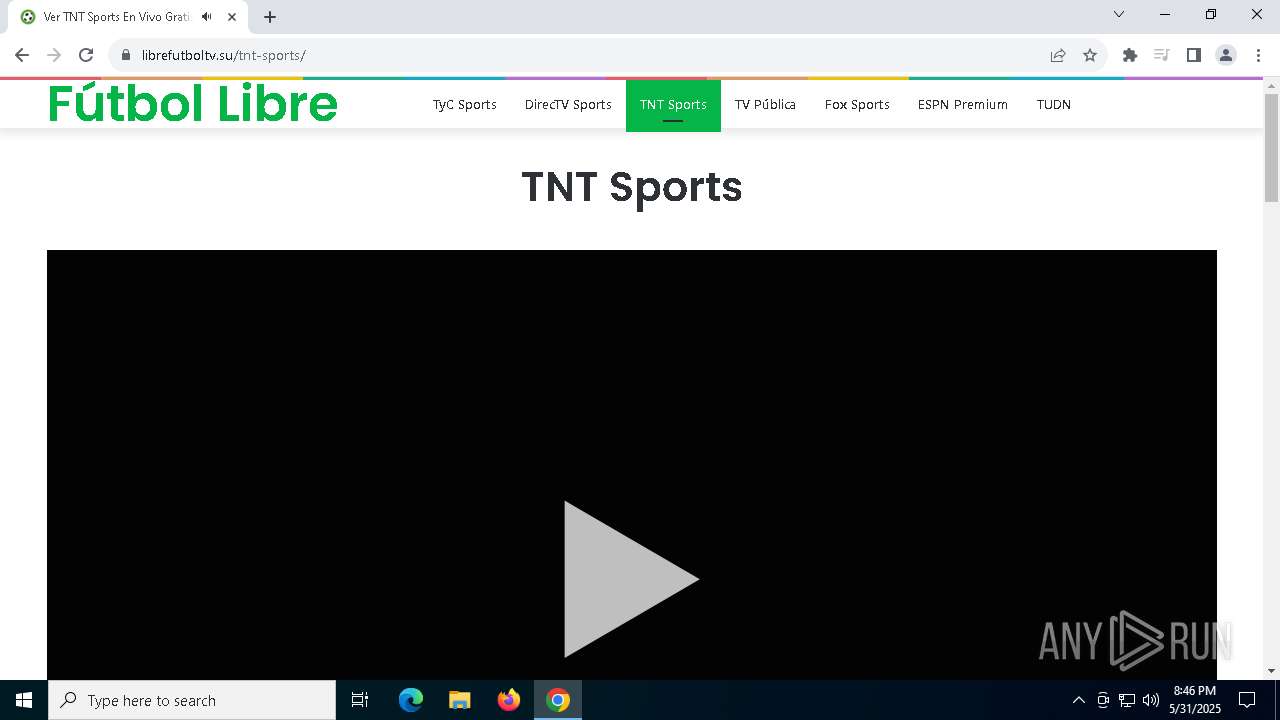Select Chrome on the taskbar
The image size is (1280, 720).
tap(558, 700)
